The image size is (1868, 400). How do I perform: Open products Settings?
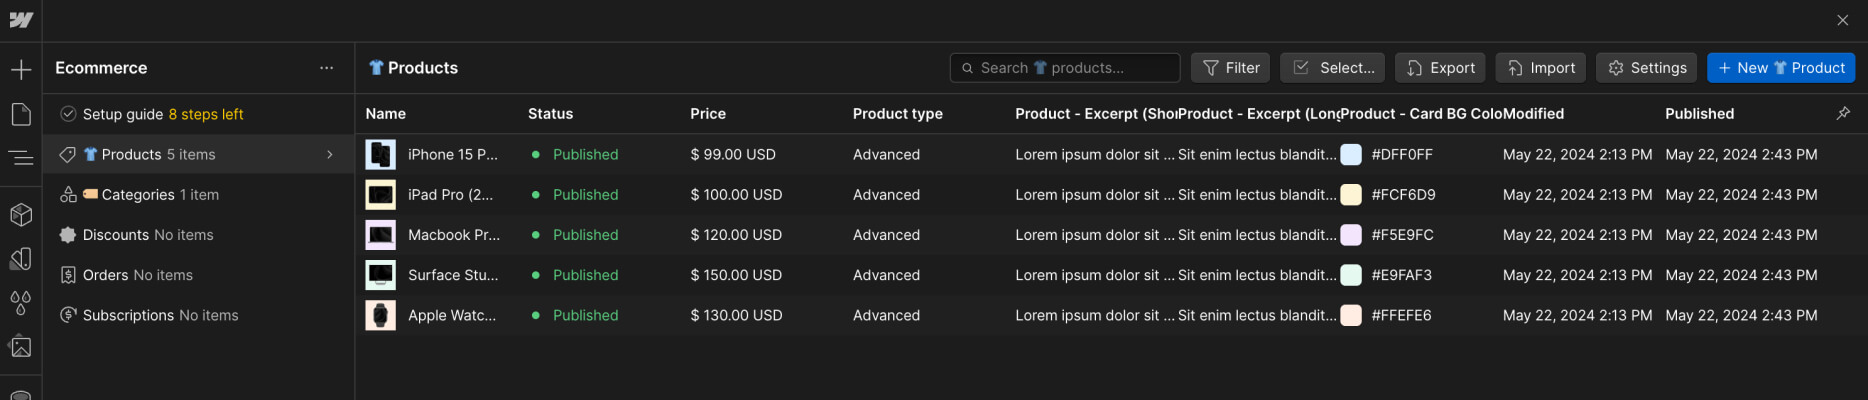(x=1647, y=68)
